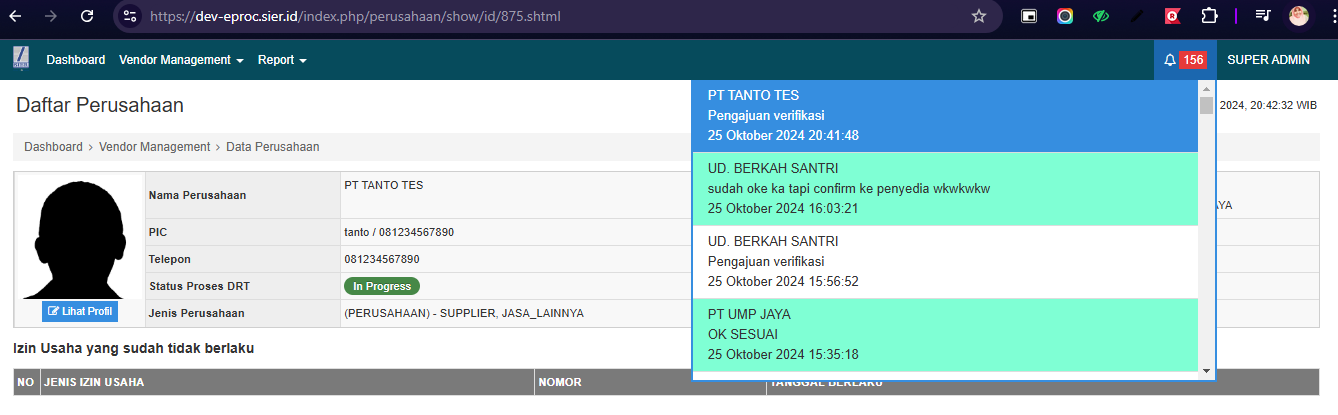
Task: Open the browser profile avatar
Action: coord(1299,16)
